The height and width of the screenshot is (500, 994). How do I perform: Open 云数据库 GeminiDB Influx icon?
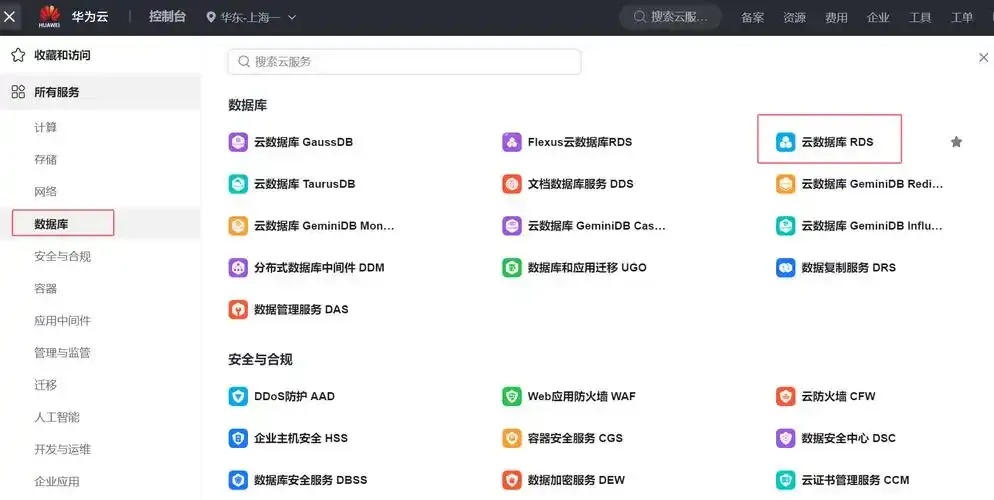pos(785,226)
